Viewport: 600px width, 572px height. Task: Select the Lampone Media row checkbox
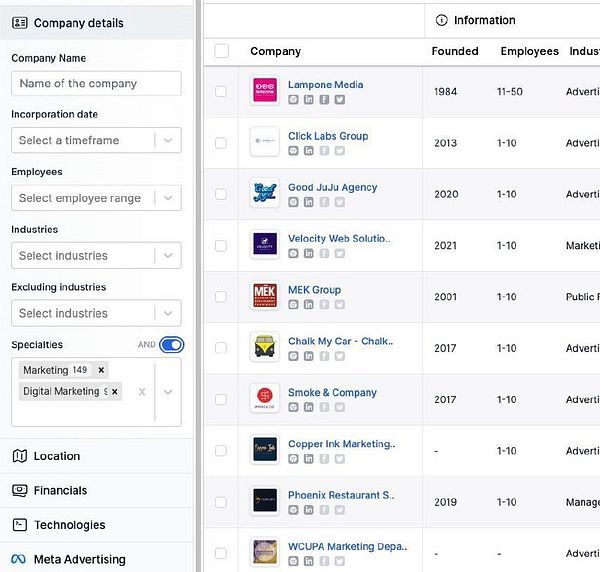[221, 91]
